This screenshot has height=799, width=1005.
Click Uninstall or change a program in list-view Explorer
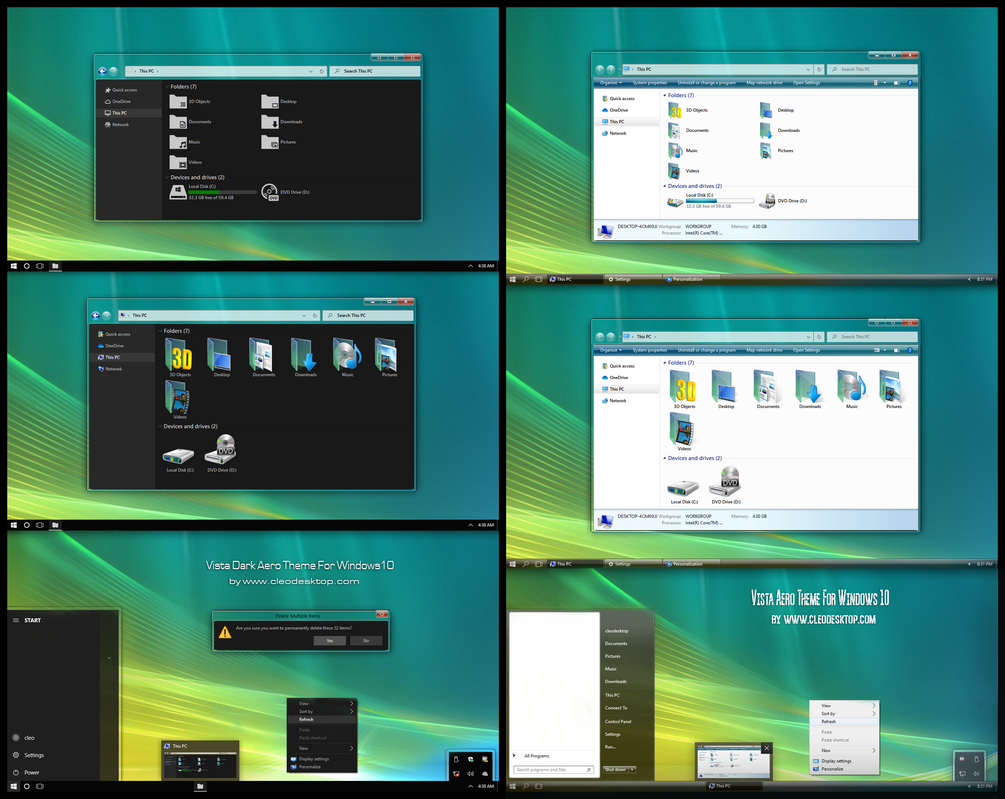[706, 83]
